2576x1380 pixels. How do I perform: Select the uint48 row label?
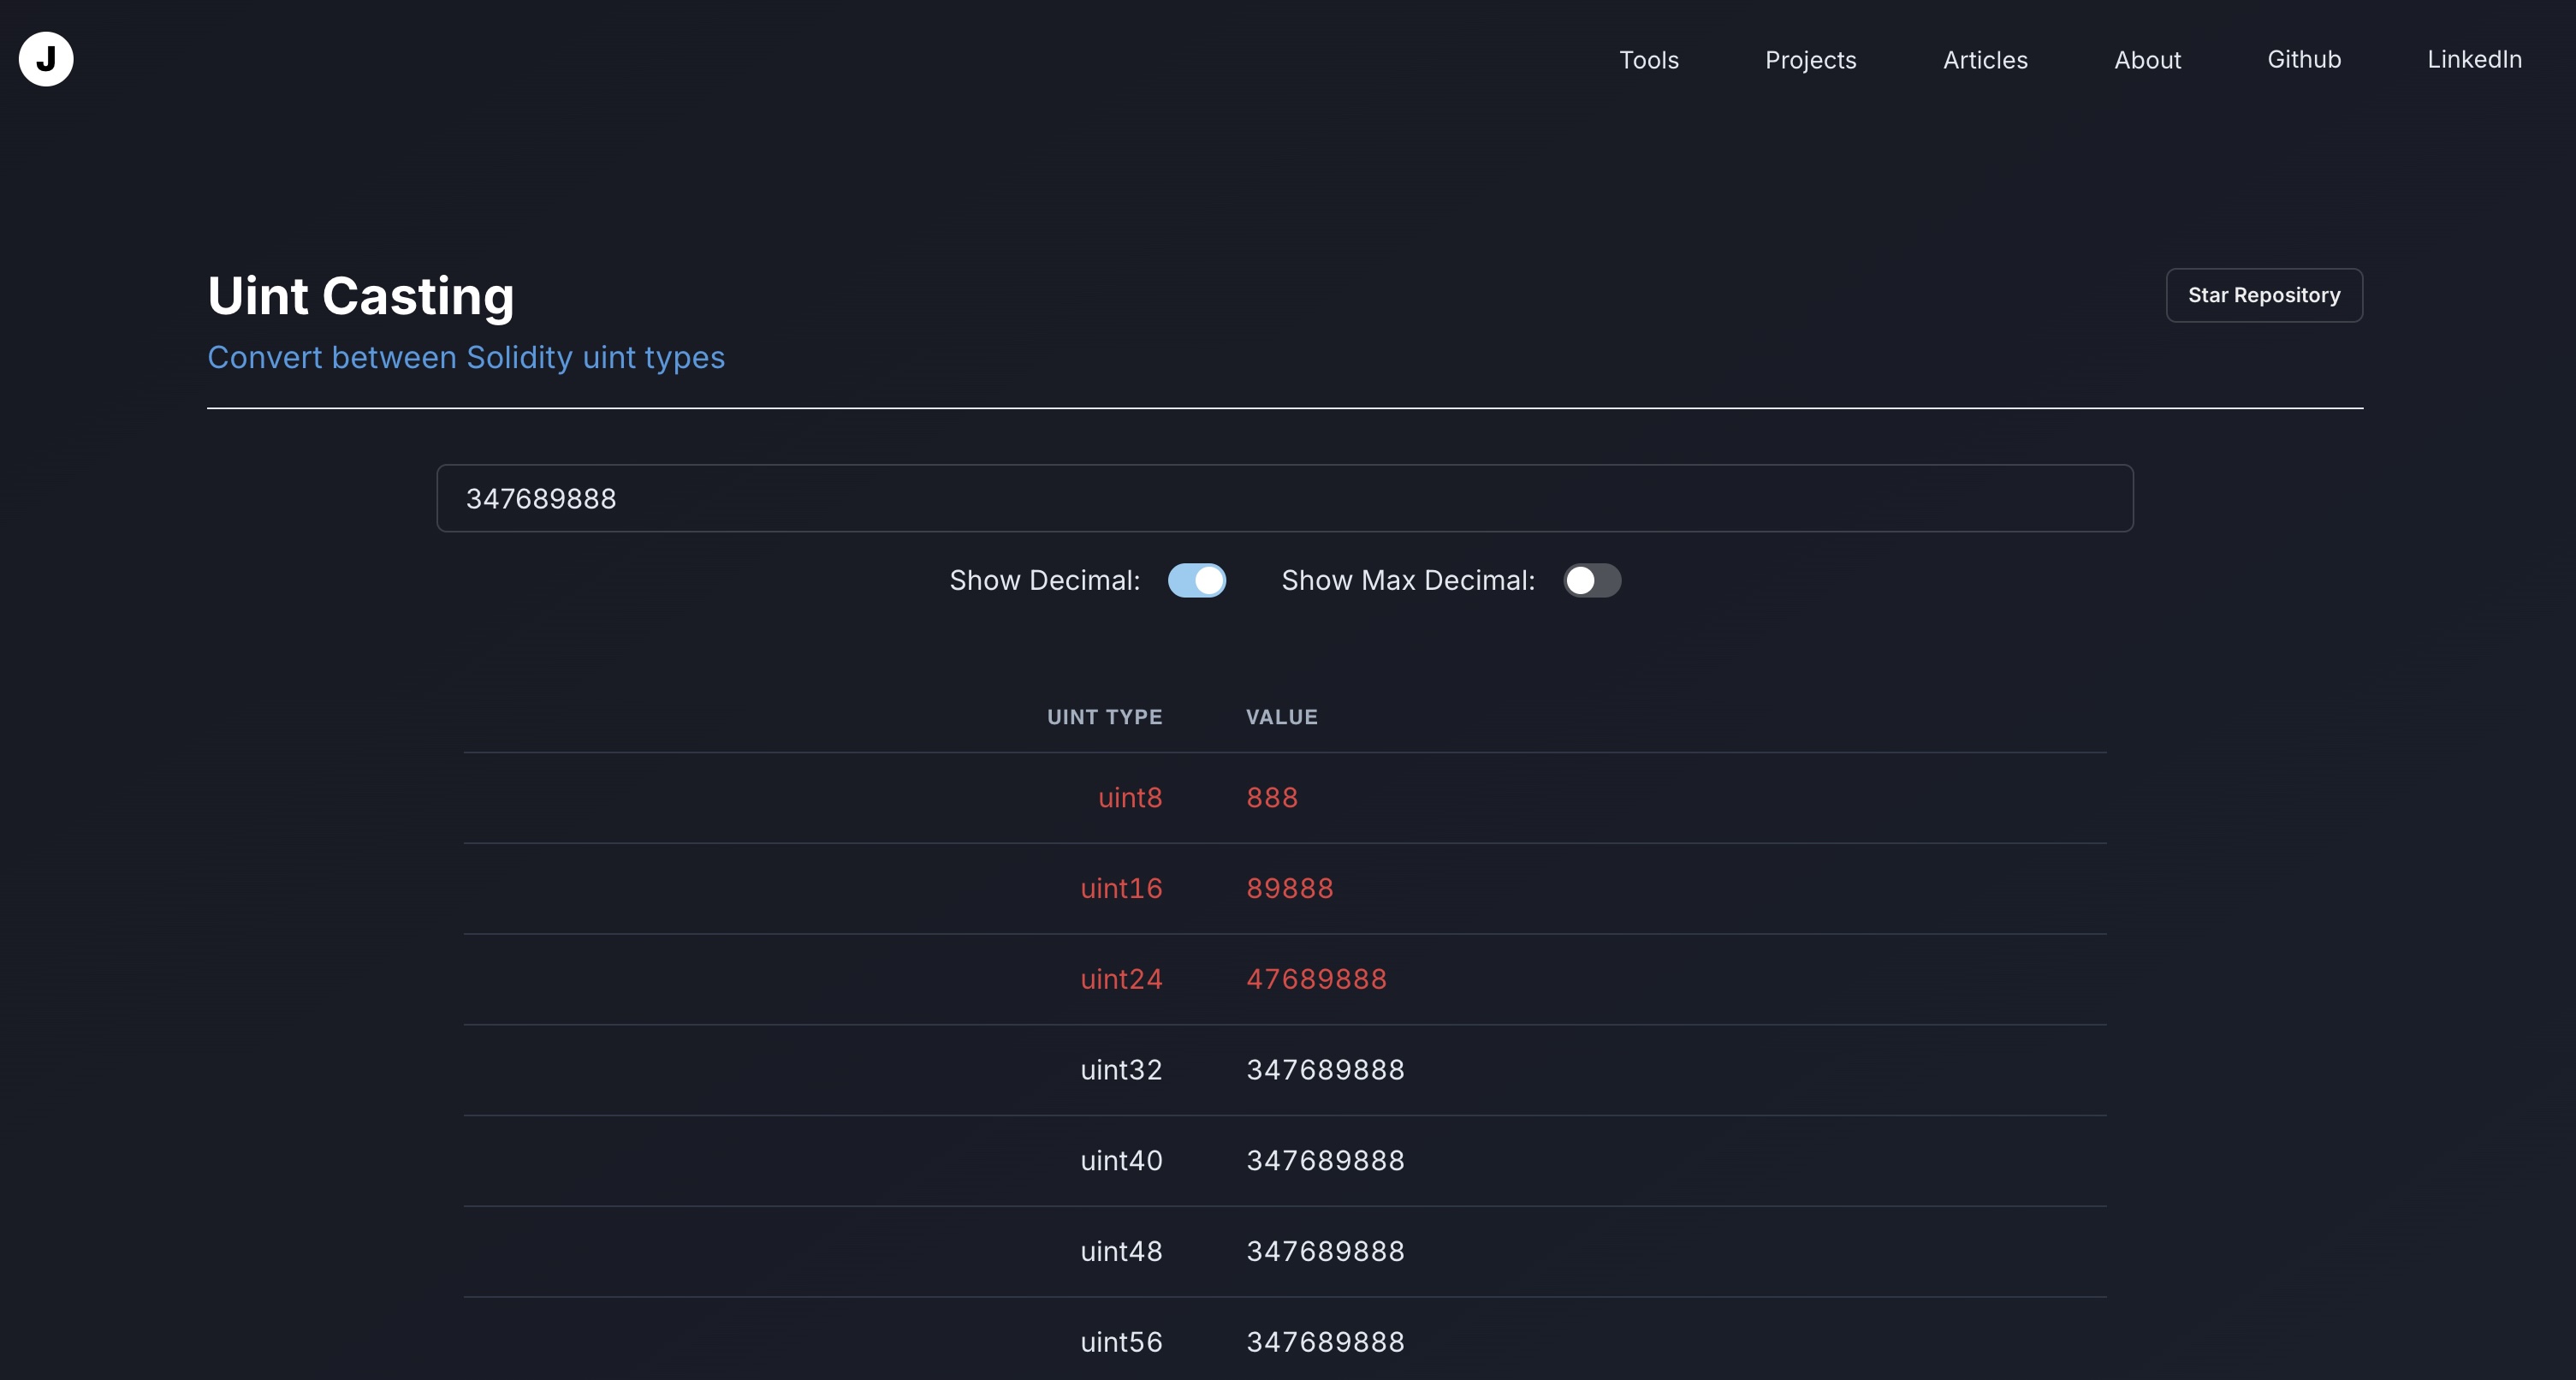click(1120, 1252)
